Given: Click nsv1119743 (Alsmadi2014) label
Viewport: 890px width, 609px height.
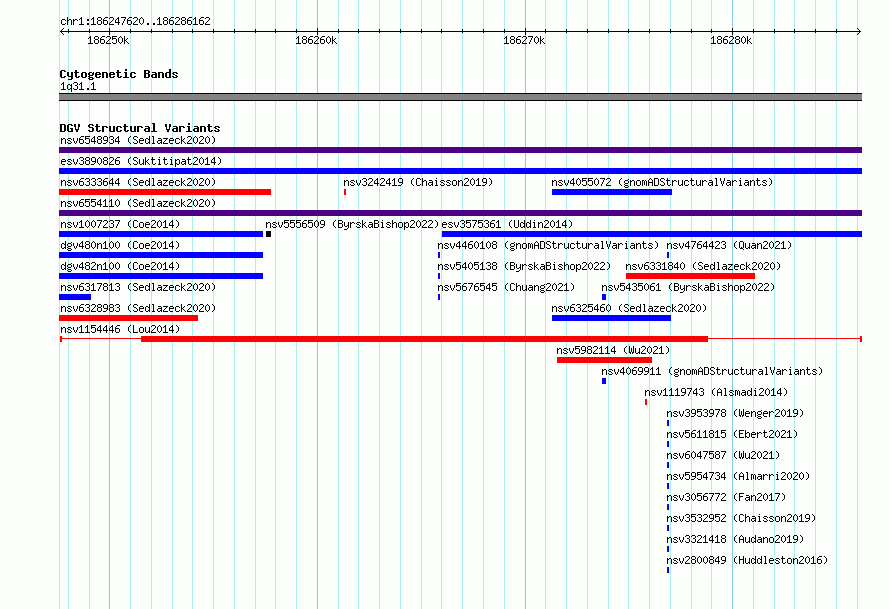Looking at the screenshot, I should click(716, 392).
